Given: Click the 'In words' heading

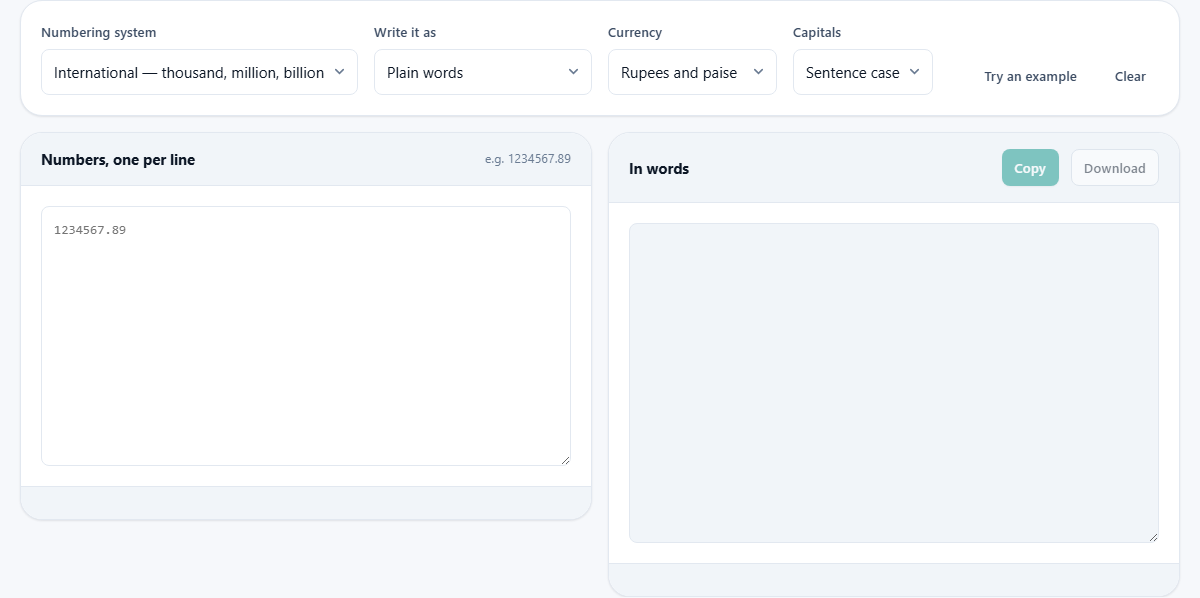Looking at the screenshot, I should (x=659, y=169).
